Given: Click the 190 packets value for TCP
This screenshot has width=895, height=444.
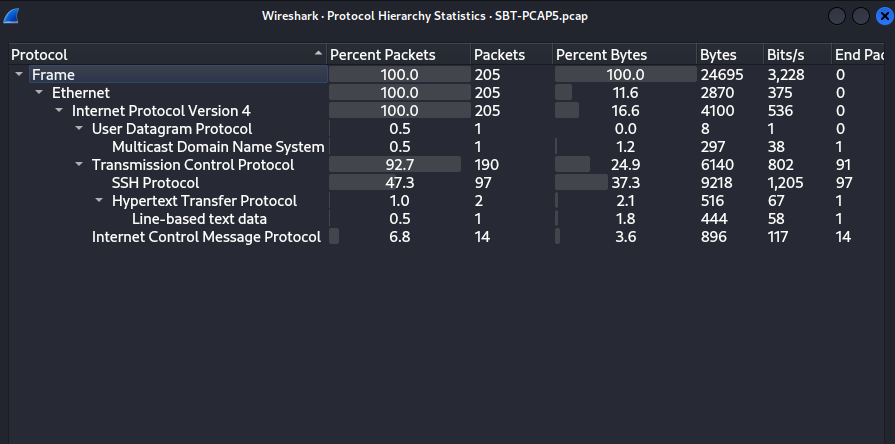Looking at the screenshot, I should point(486,164).
